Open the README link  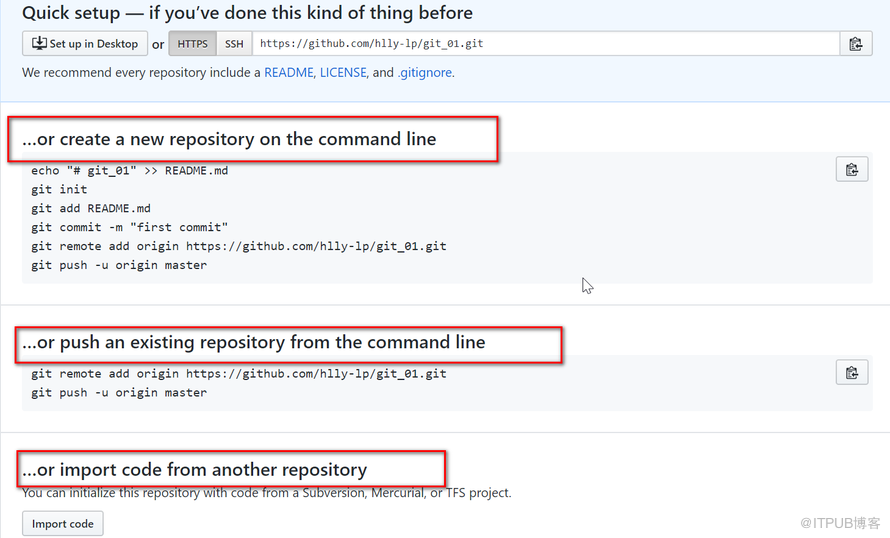point(289,73)
